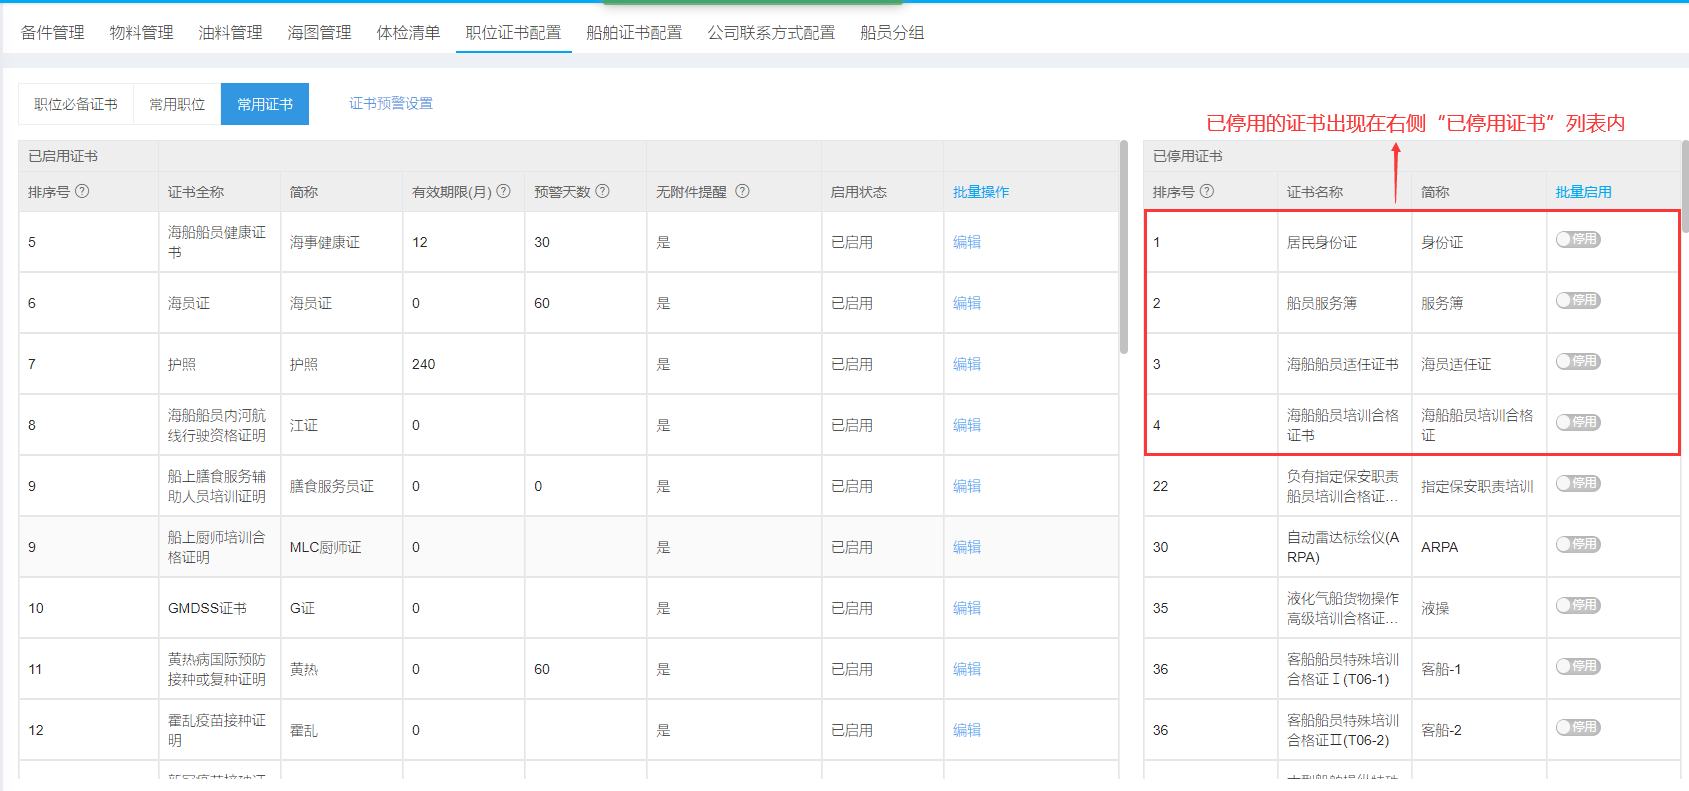
Task: Switch to 物料管理 tab
Action: pyautogui.click(x=141, y=33)
